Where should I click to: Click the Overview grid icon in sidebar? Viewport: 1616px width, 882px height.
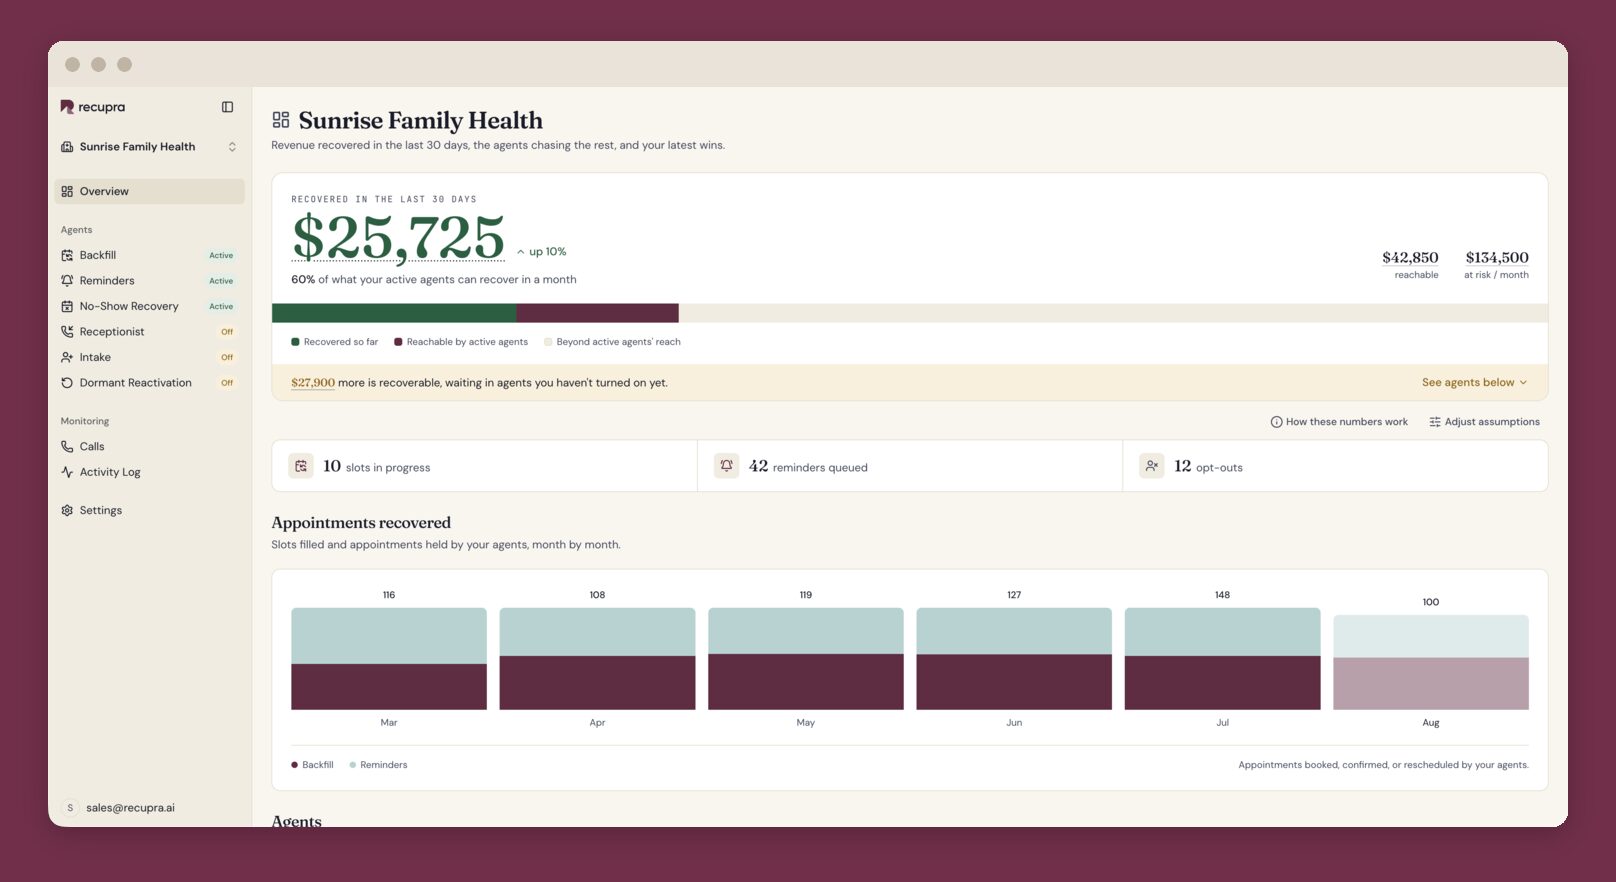(x=67, y=191)
